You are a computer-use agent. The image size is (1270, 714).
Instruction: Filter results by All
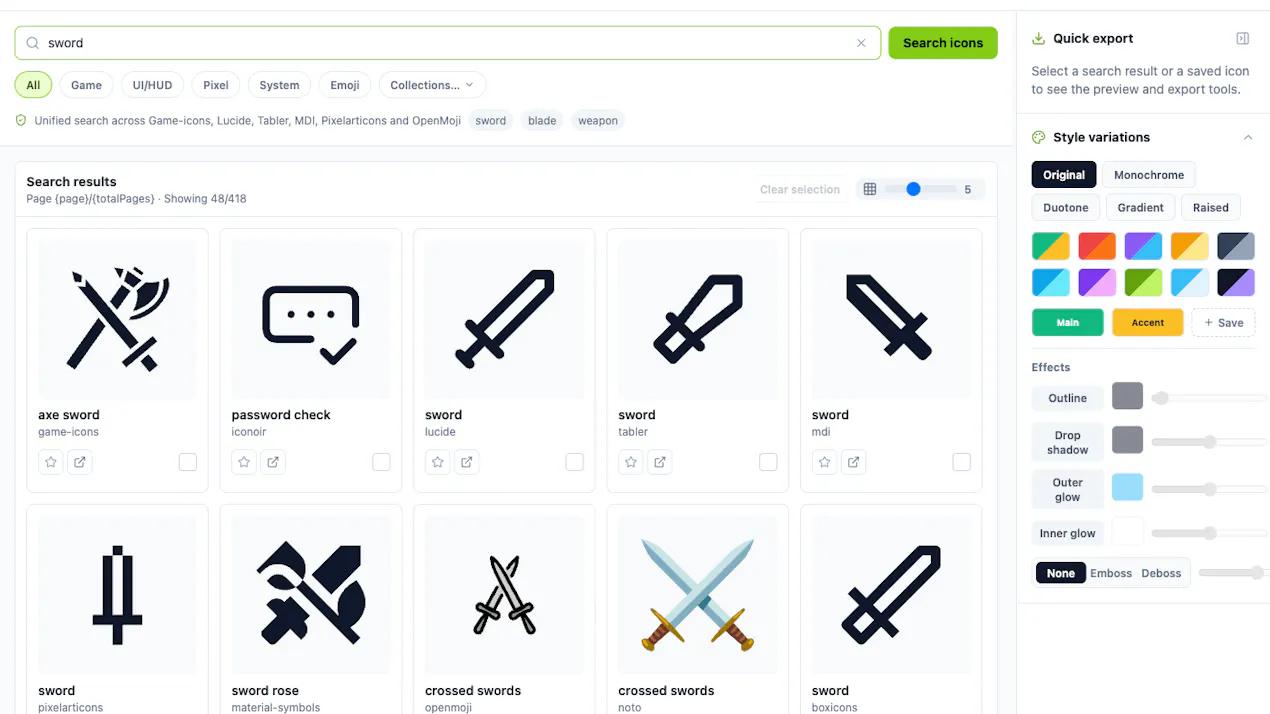pyautogui.click(x=33, y=85)
